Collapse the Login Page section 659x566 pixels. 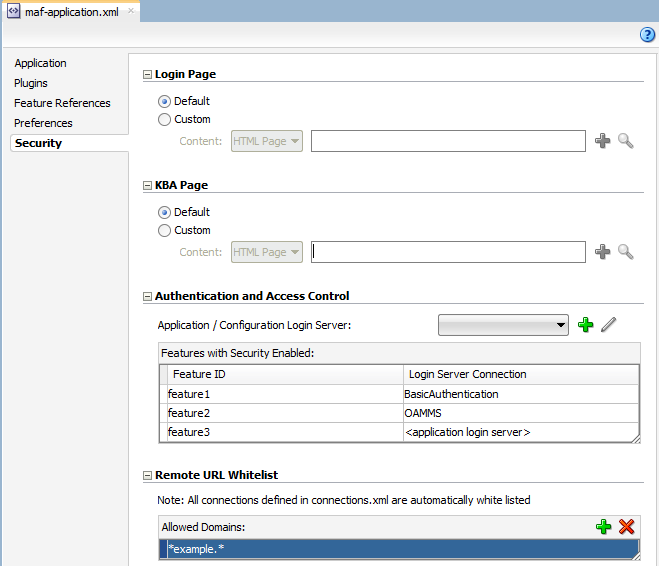point(147,75)
